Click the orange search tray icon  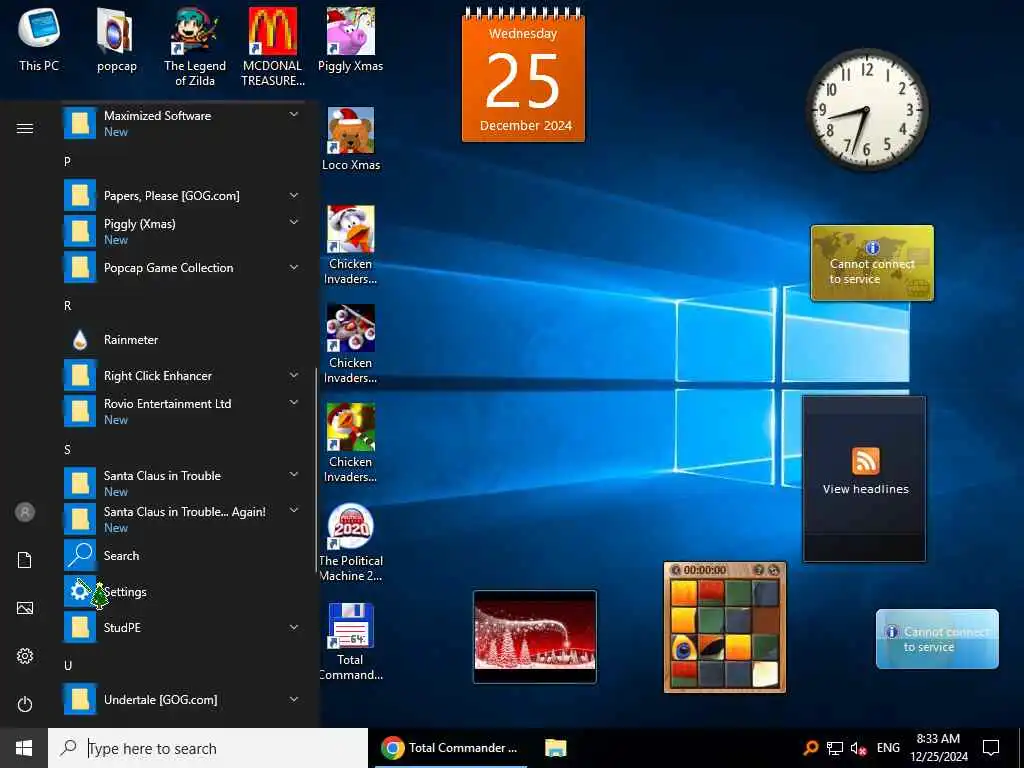coord(810,748)
